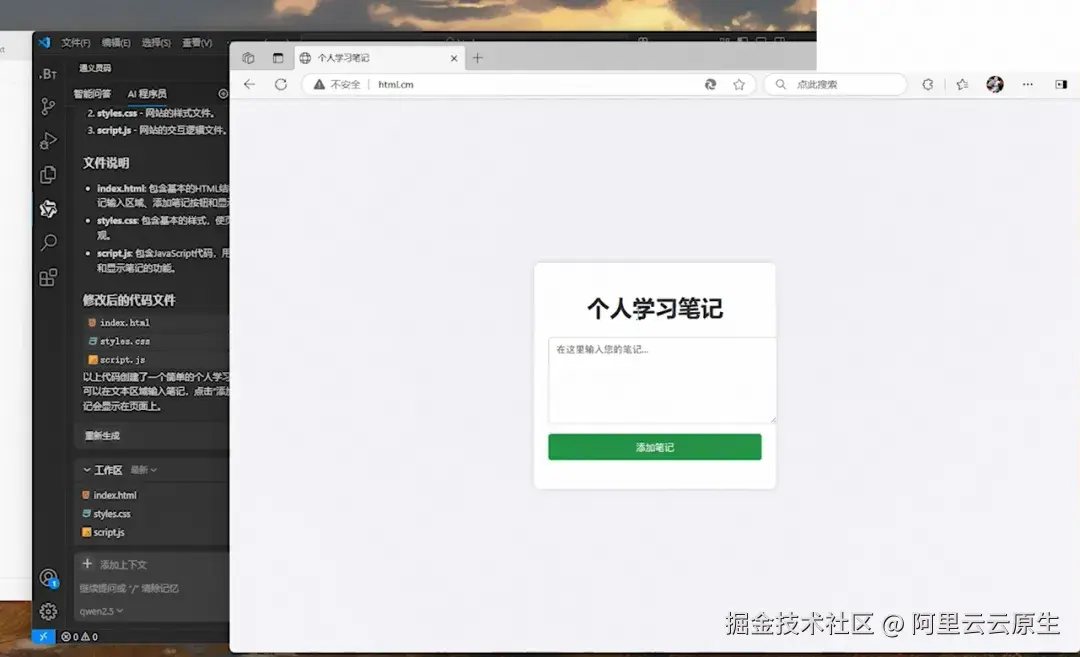Select the Source Control icon in activity bar
Image resolution: width=1080 pixels, height=657 pixels.
point(48,104)
